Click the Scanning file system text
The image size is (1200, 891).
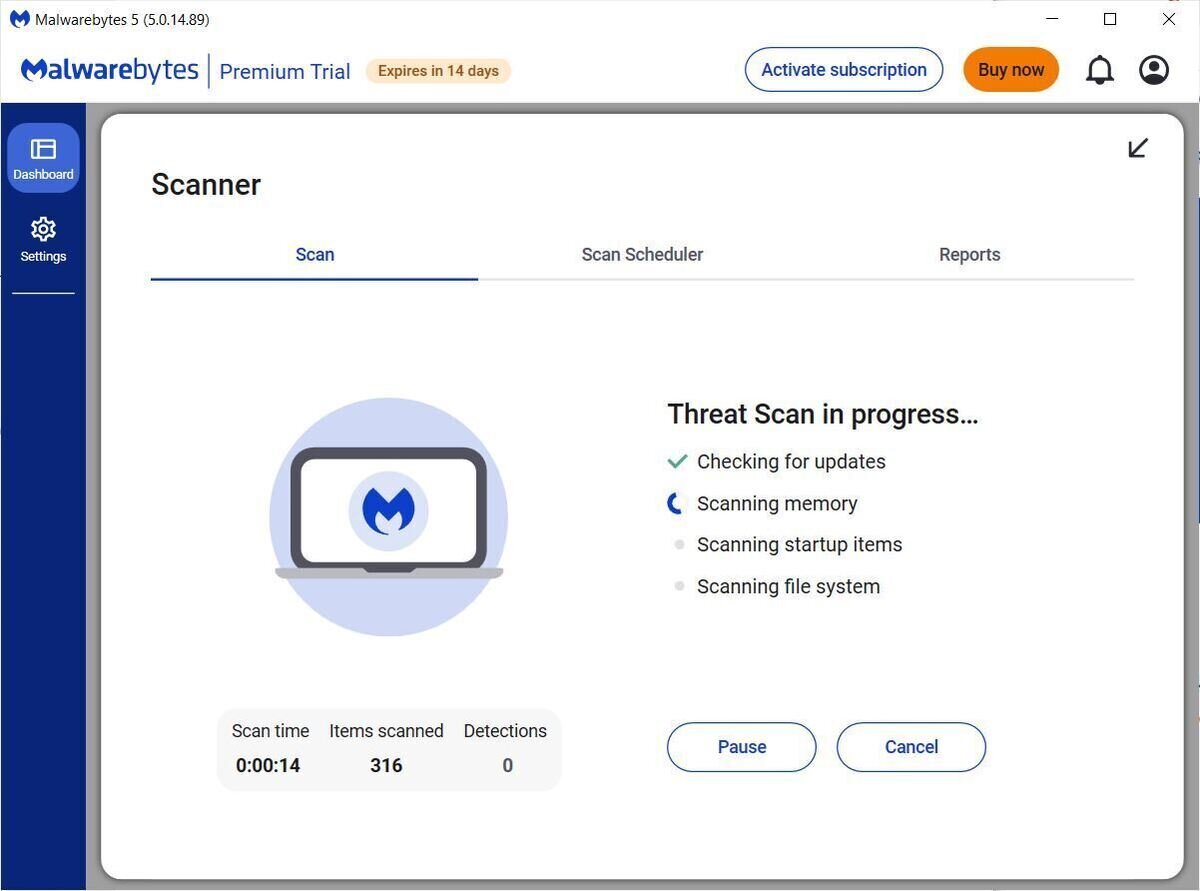(788, 587)
